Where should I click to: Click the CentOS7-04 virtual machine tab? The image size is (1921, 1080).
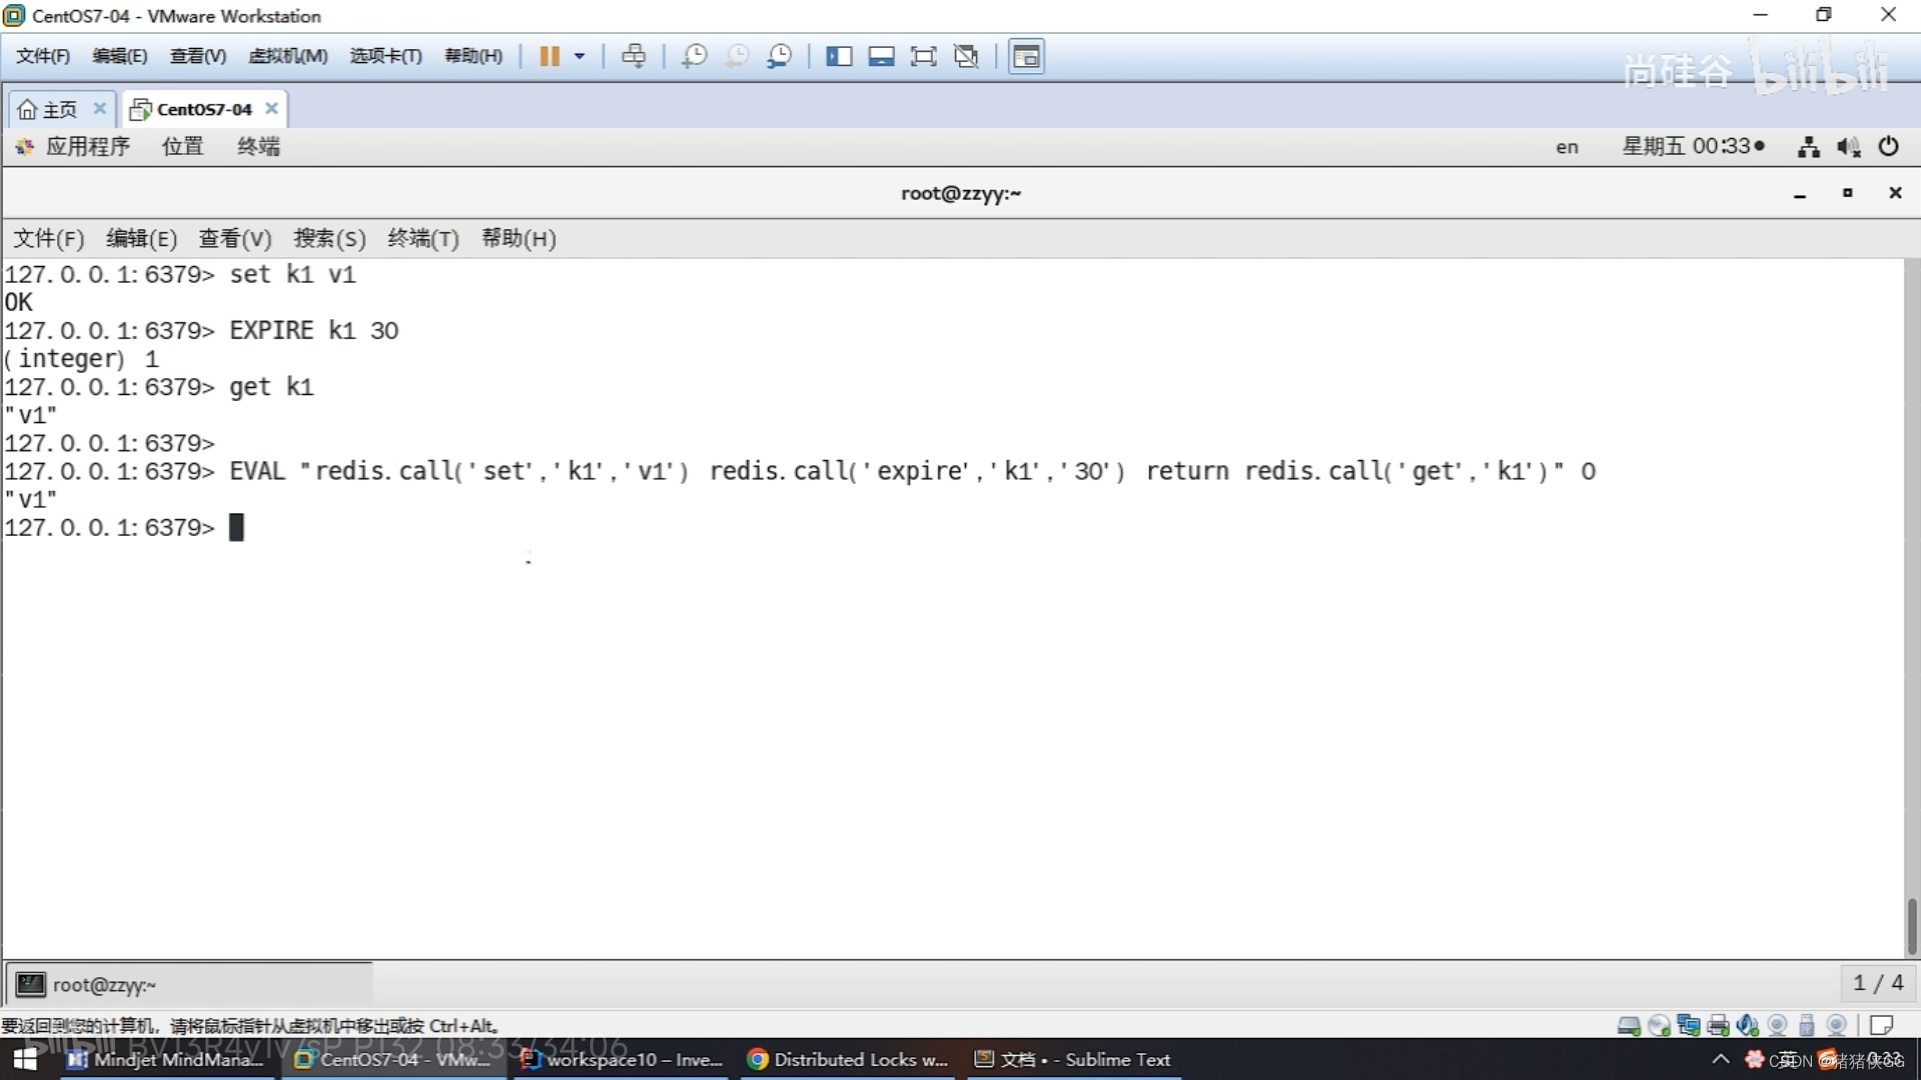click(203, 108)
